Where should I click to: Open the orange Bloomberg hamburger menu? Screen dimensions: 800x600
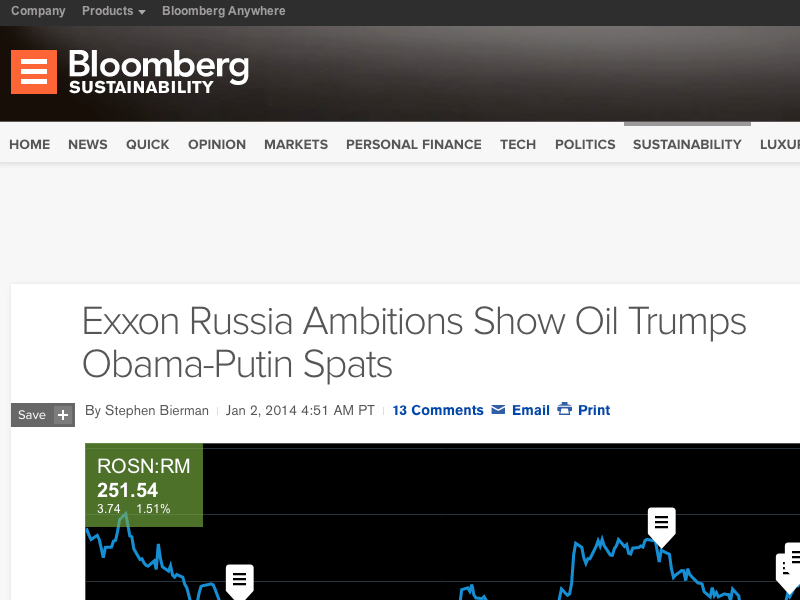click(34, 72)
